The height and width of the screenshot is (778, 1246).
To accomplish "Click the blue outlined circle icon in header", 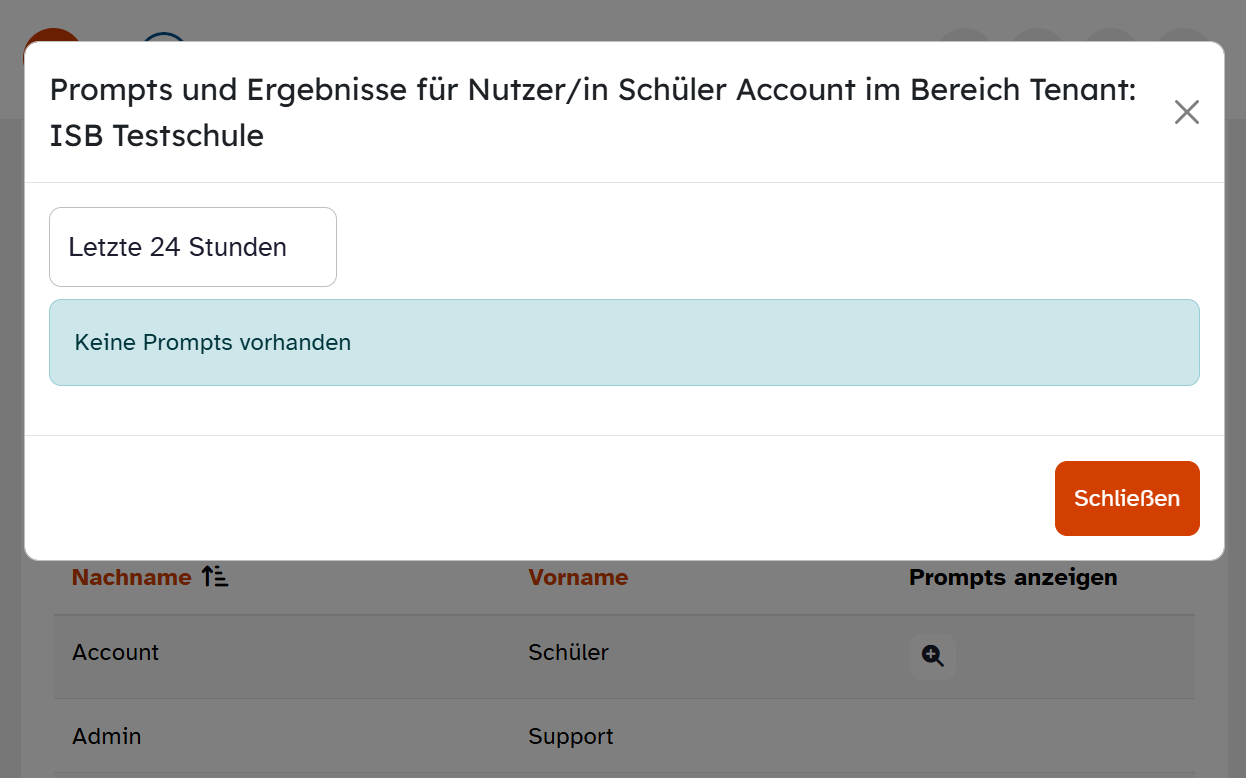I will [165, 37].
